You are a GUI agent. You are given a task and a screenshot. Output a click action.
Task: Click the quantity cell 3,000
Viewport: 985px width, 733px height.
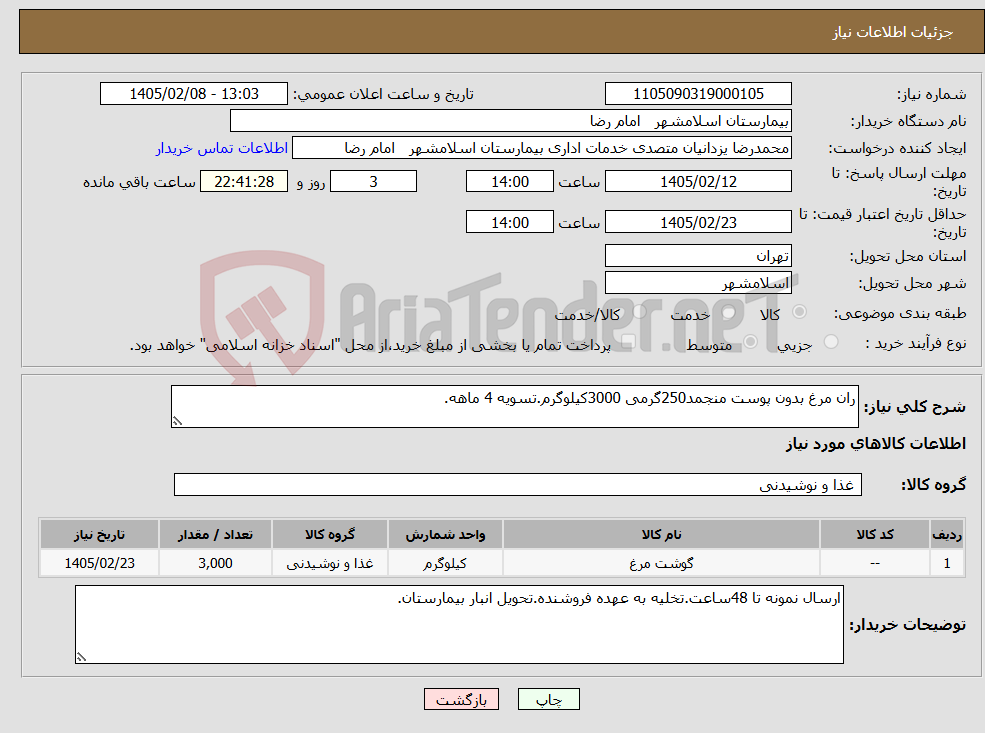(215, 563)
